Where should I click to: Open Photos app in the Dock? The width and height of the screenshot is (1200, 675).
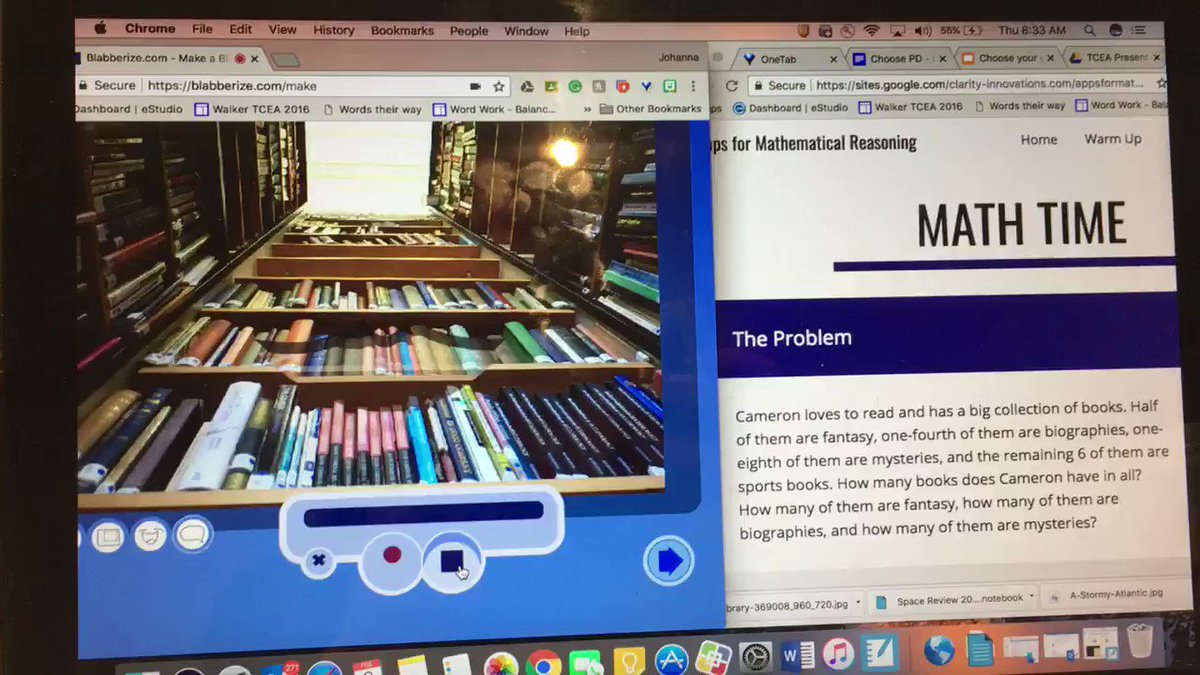point(501,665)
